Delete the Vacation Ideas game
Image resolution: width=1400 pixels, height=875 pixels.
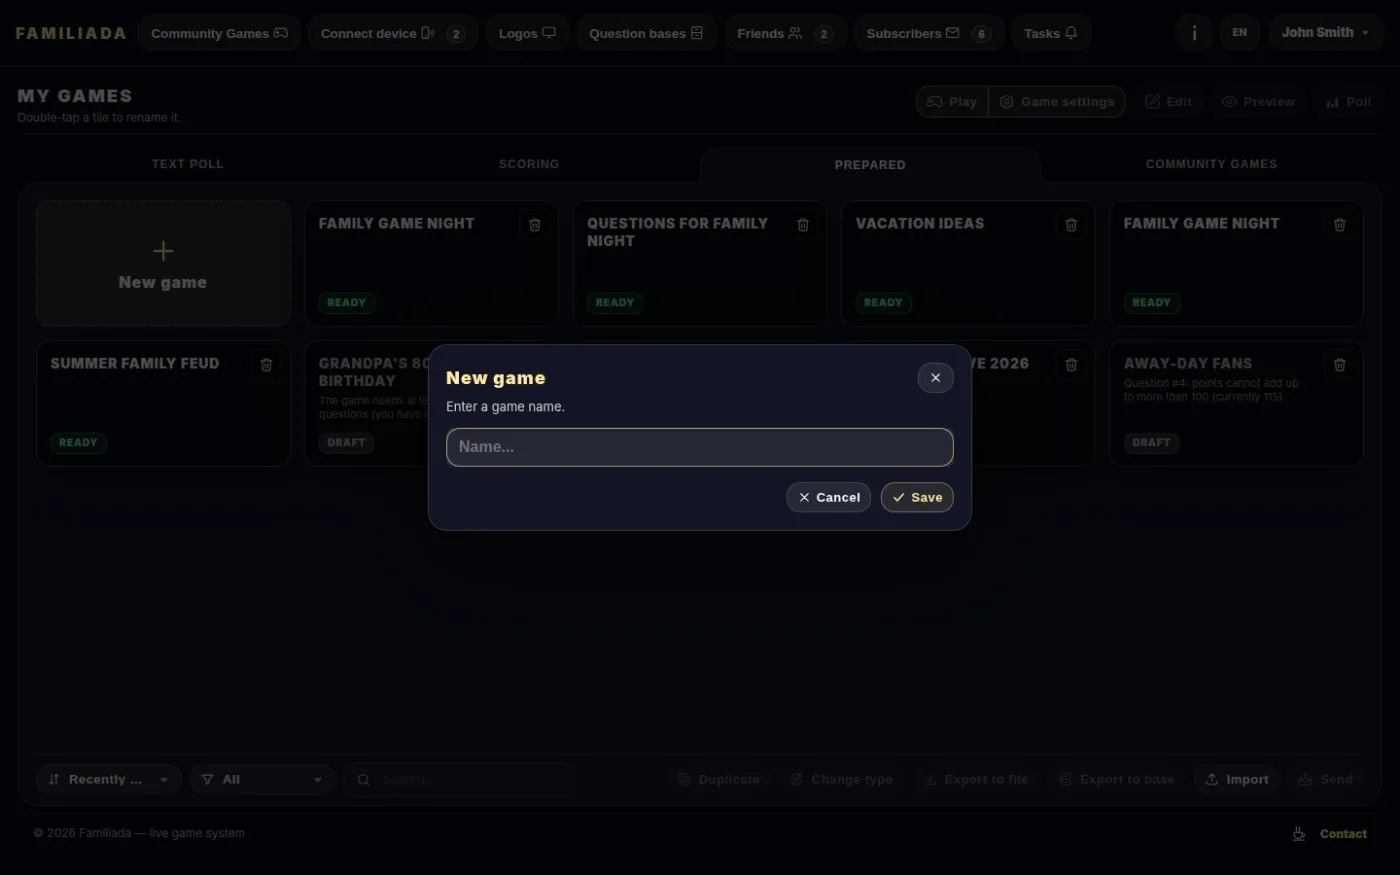[1071, 225]
